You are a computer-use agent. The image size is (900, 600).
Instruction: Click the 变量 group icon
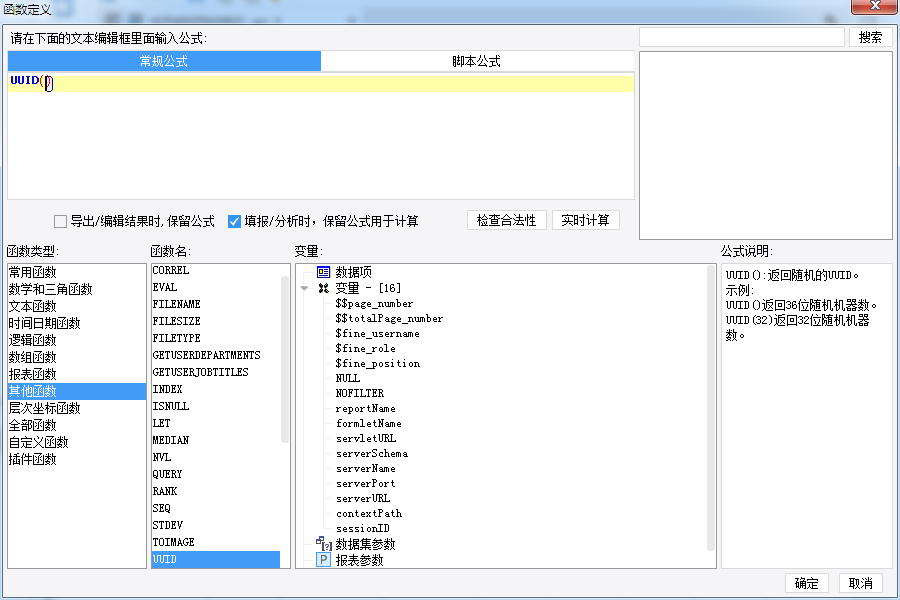pyautogui.click(x=324, y=288)
